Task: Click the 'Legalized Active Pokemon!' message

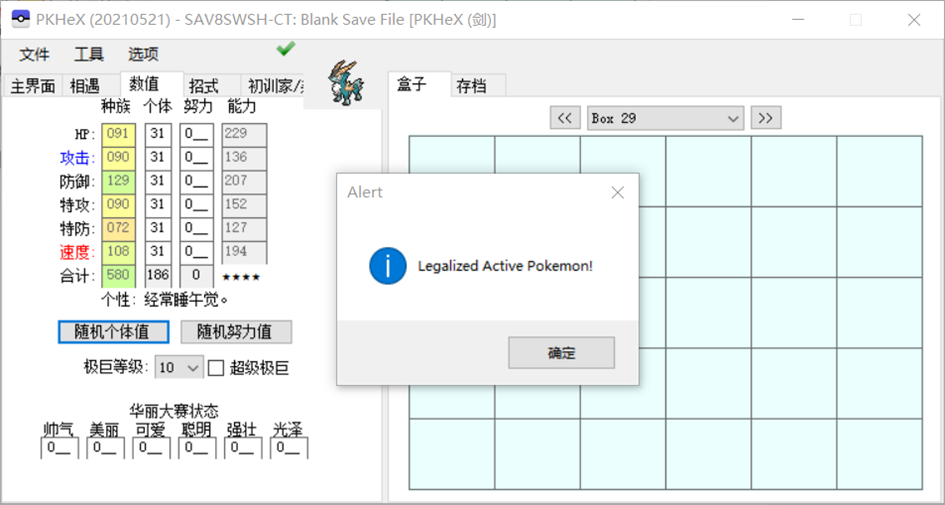Action: (506, 266)
